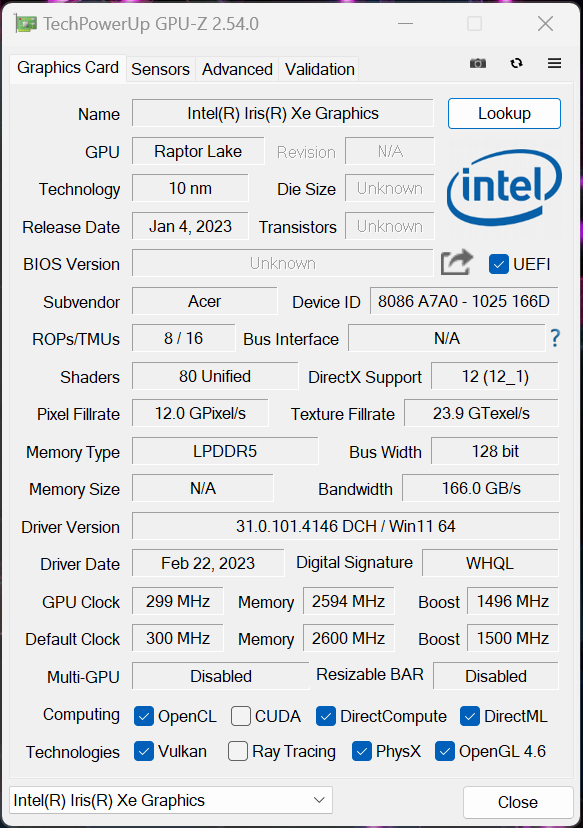Click the refresh icon in the toolbar
583x828 pixels.
[x=516, y=63]
